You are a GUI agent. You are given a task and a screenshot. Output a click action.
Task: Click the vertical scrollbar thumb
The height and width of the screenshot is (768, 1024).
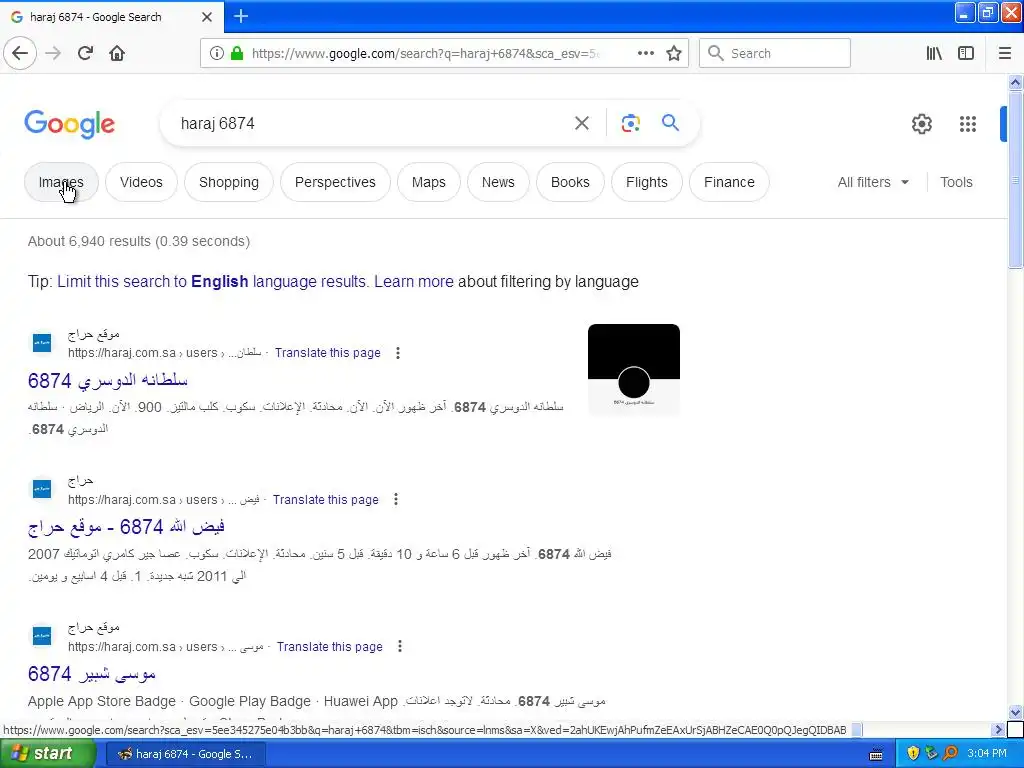(1015, 180)
